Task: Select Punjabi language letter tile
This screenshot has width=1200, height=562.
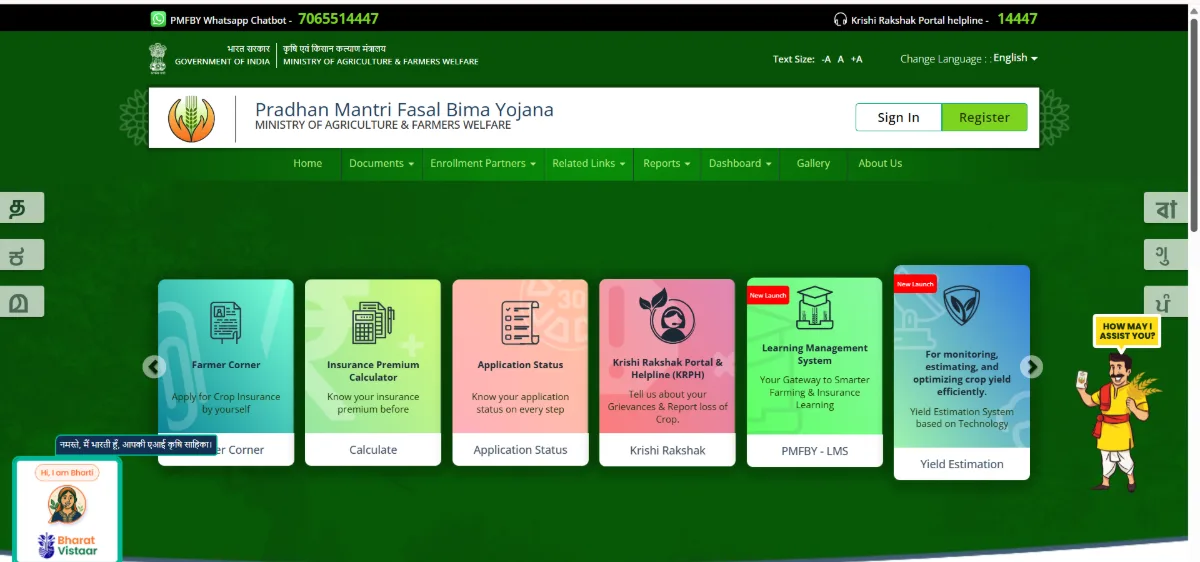Action: point(1167,301)
